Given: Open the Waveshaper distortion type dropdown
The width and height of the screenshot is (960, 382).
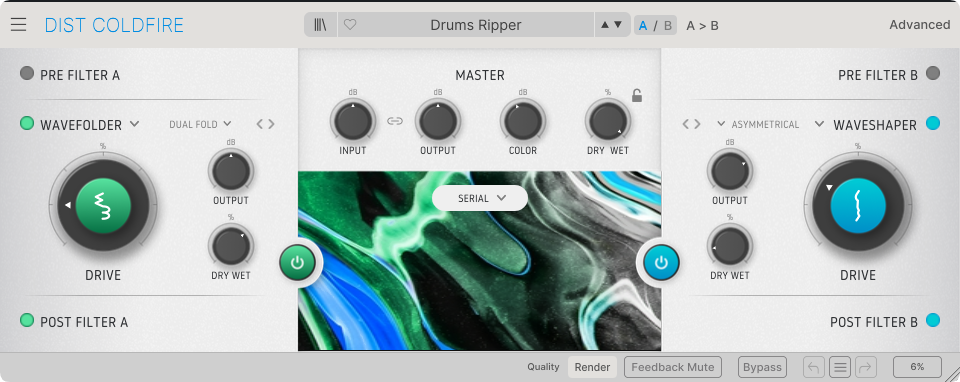Looking at the screenshot, I should click(866, 125).
